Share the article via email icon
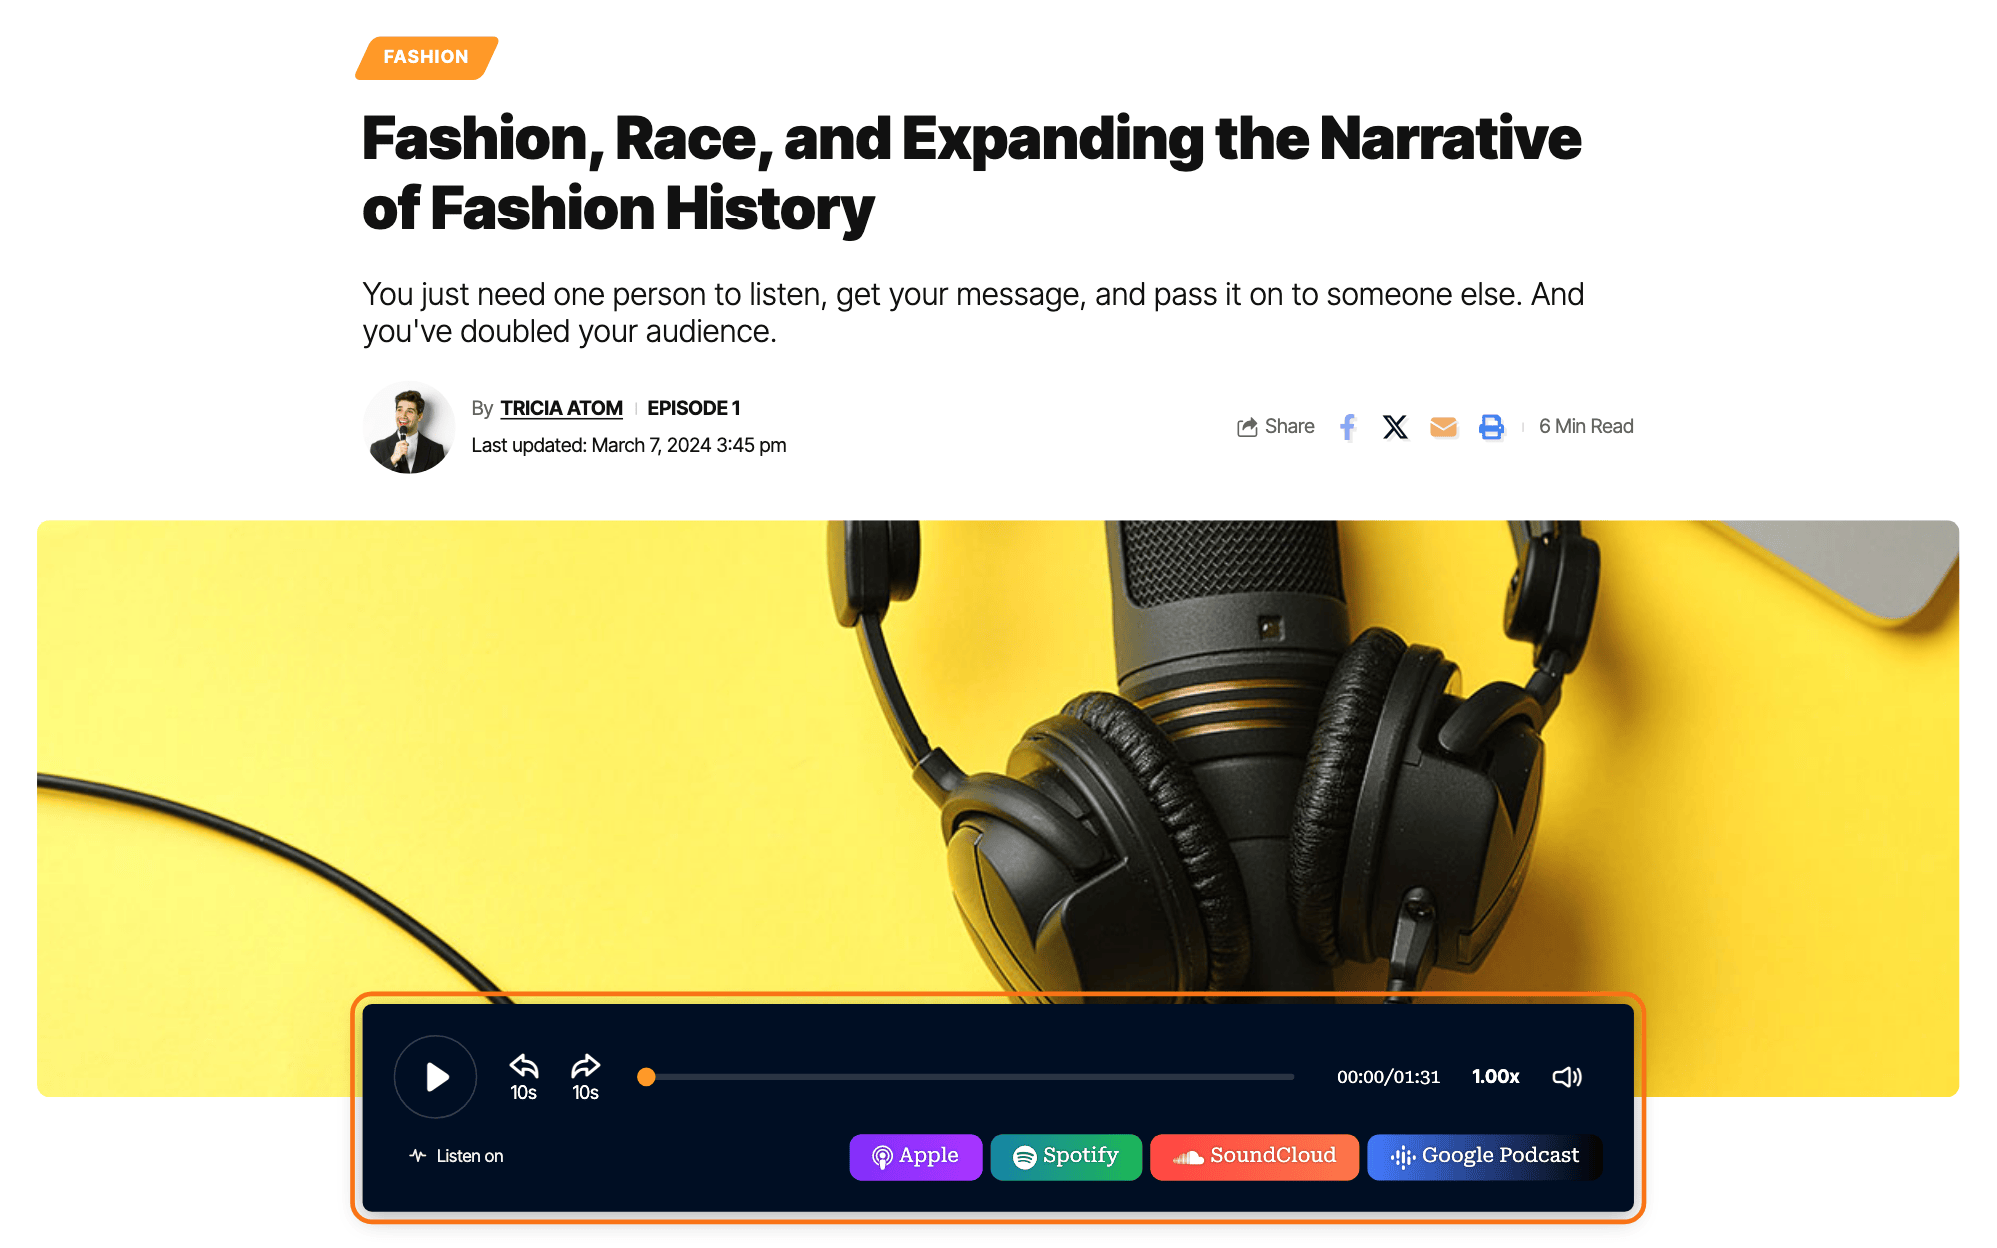 pos(1443,427)
